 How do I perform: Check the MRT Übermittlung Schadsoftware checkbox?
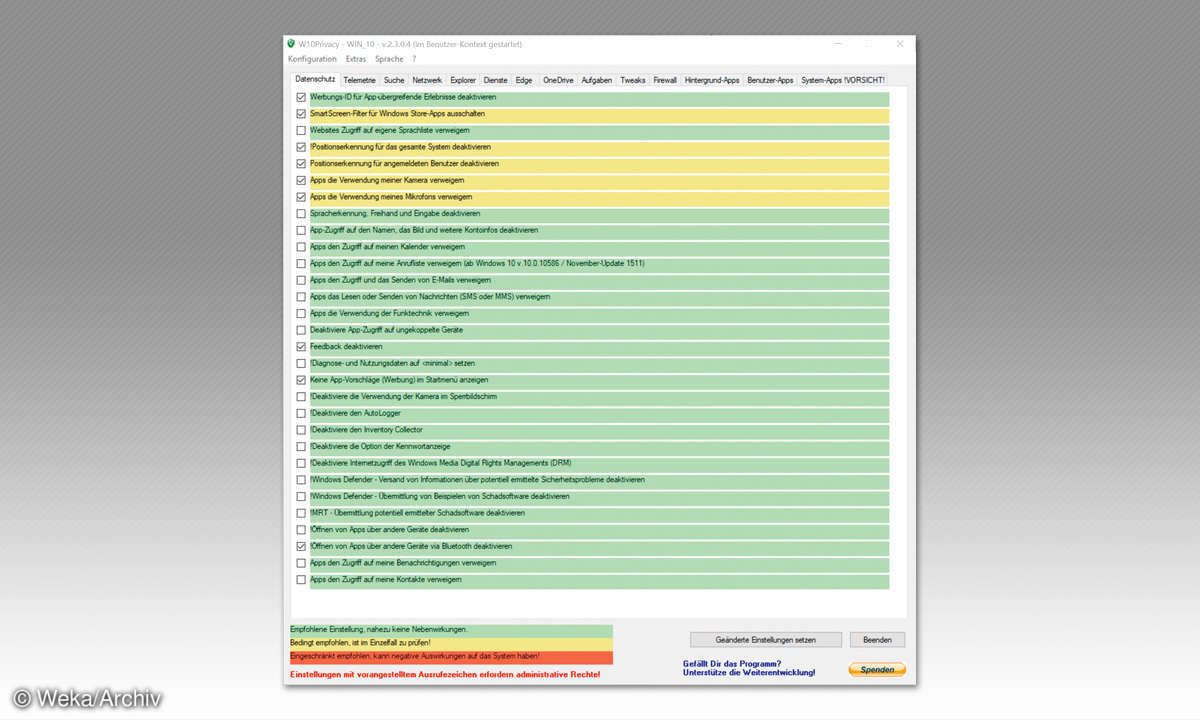coord(301,513)
